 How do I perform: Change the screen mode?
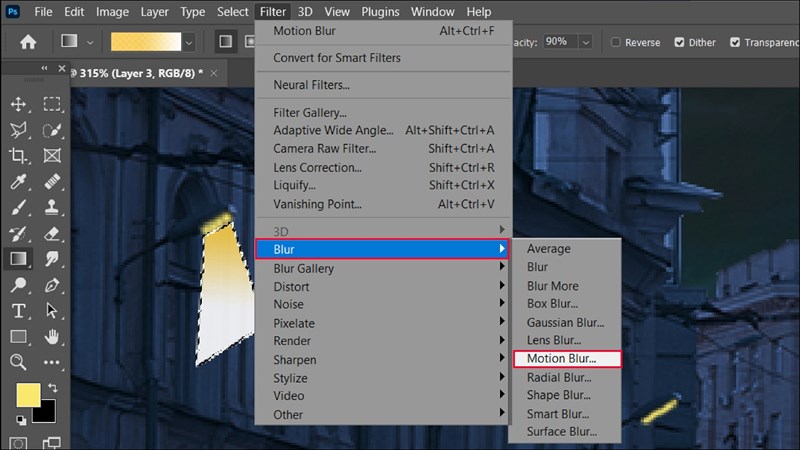(52, 443)
